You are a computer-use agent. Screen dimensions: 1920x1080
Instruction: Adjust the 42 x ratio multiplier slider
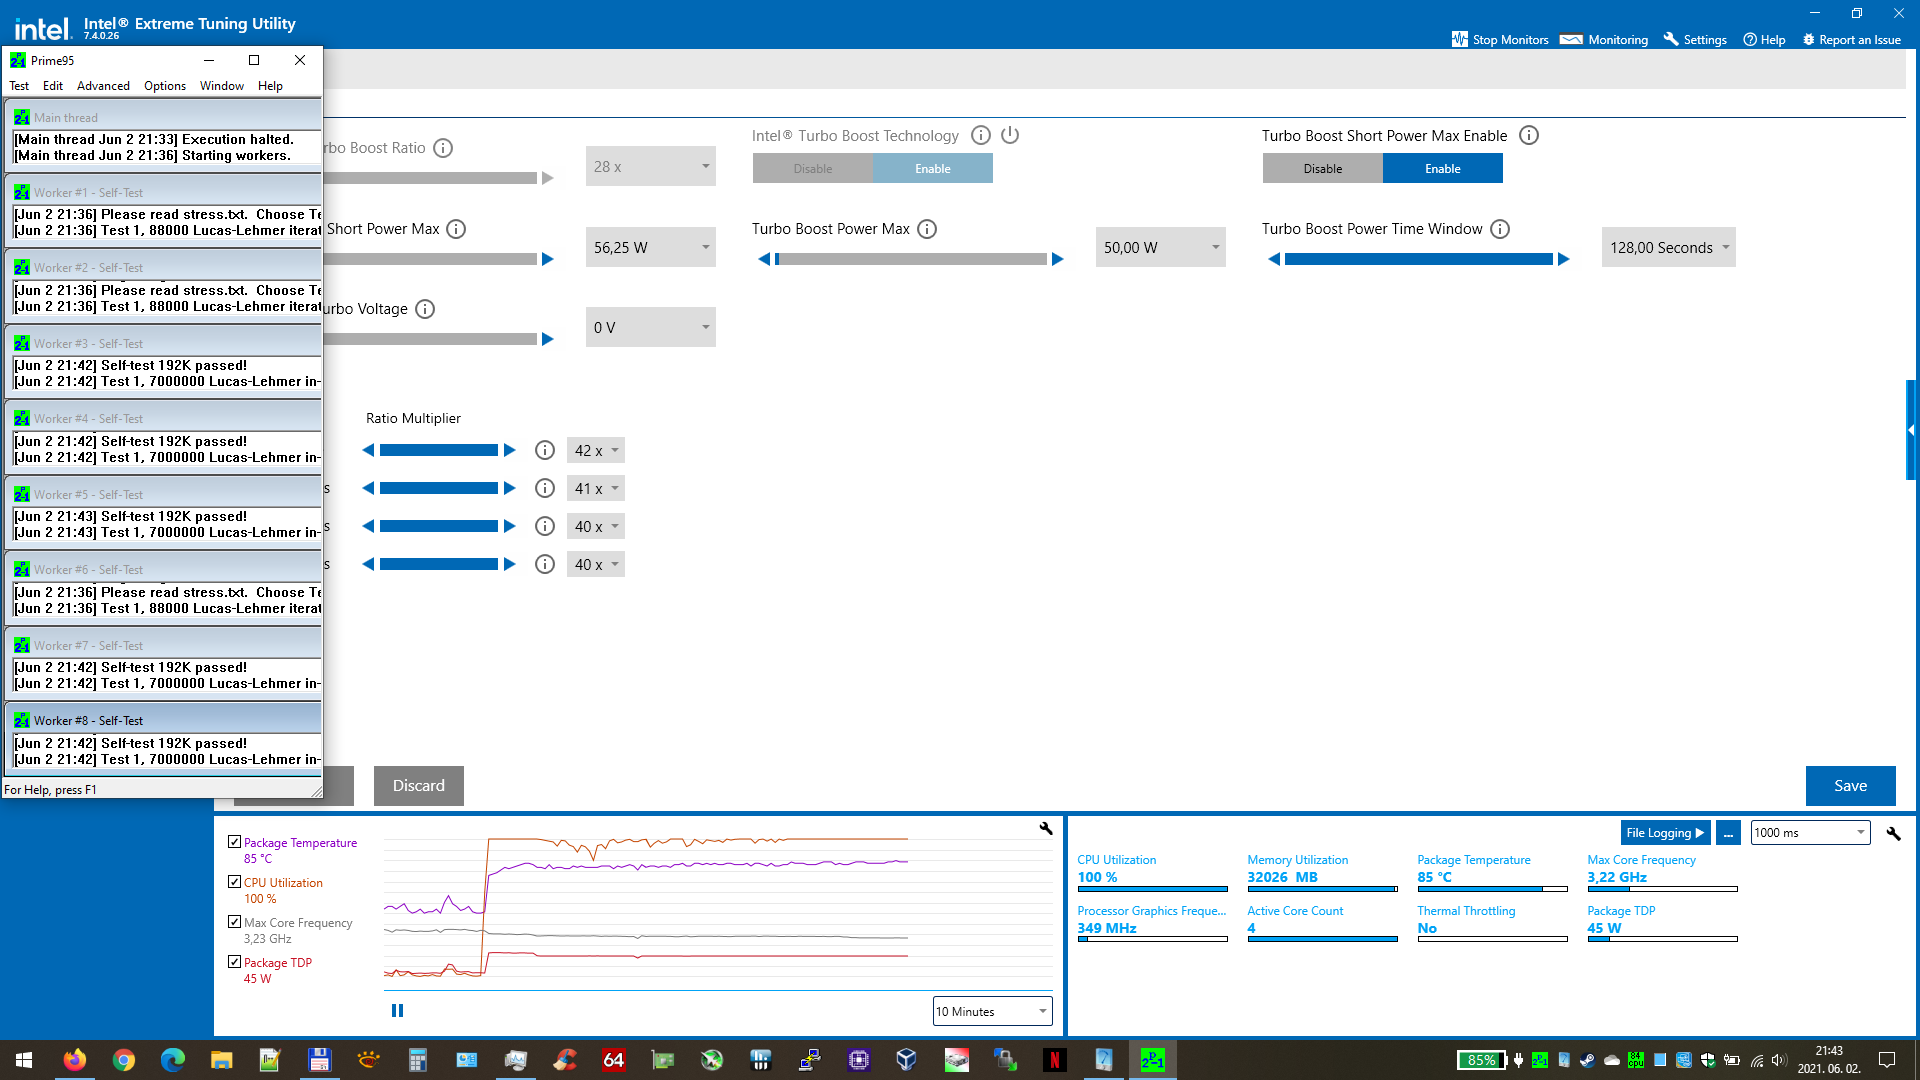(x=438, y=450)
